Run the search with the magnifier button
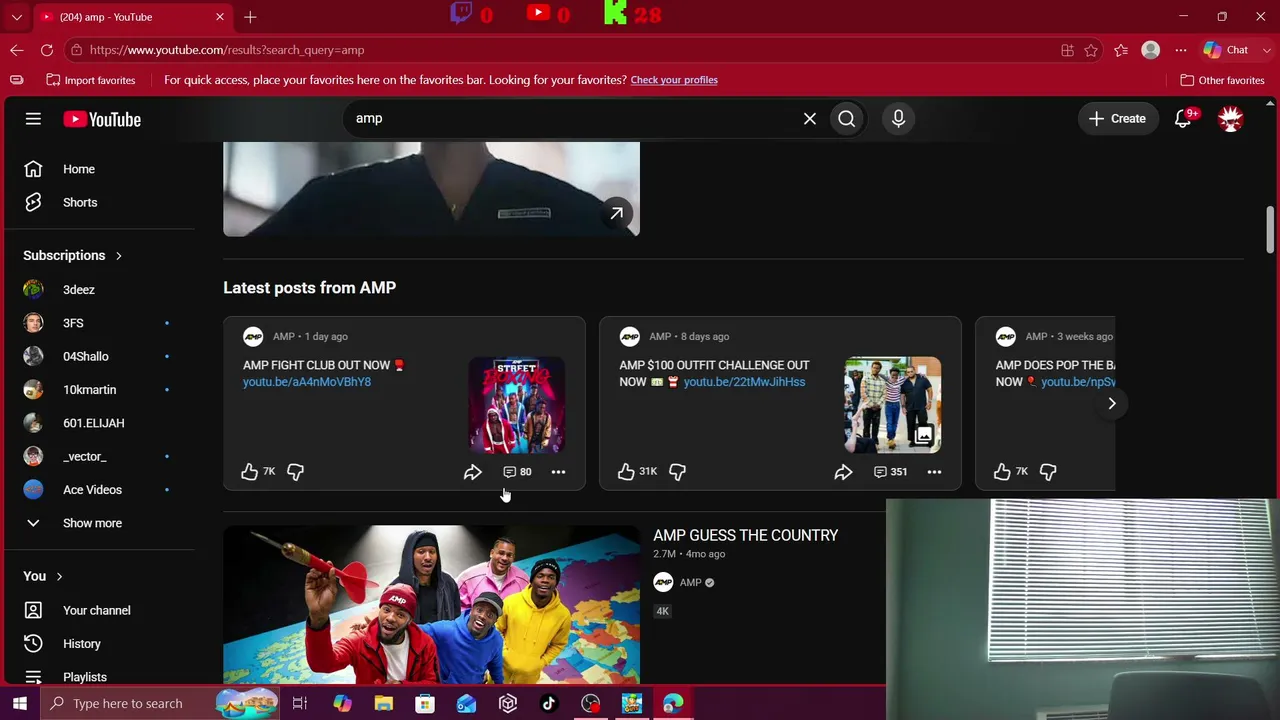The image size is (1280, 720). (x=847, y=119)
